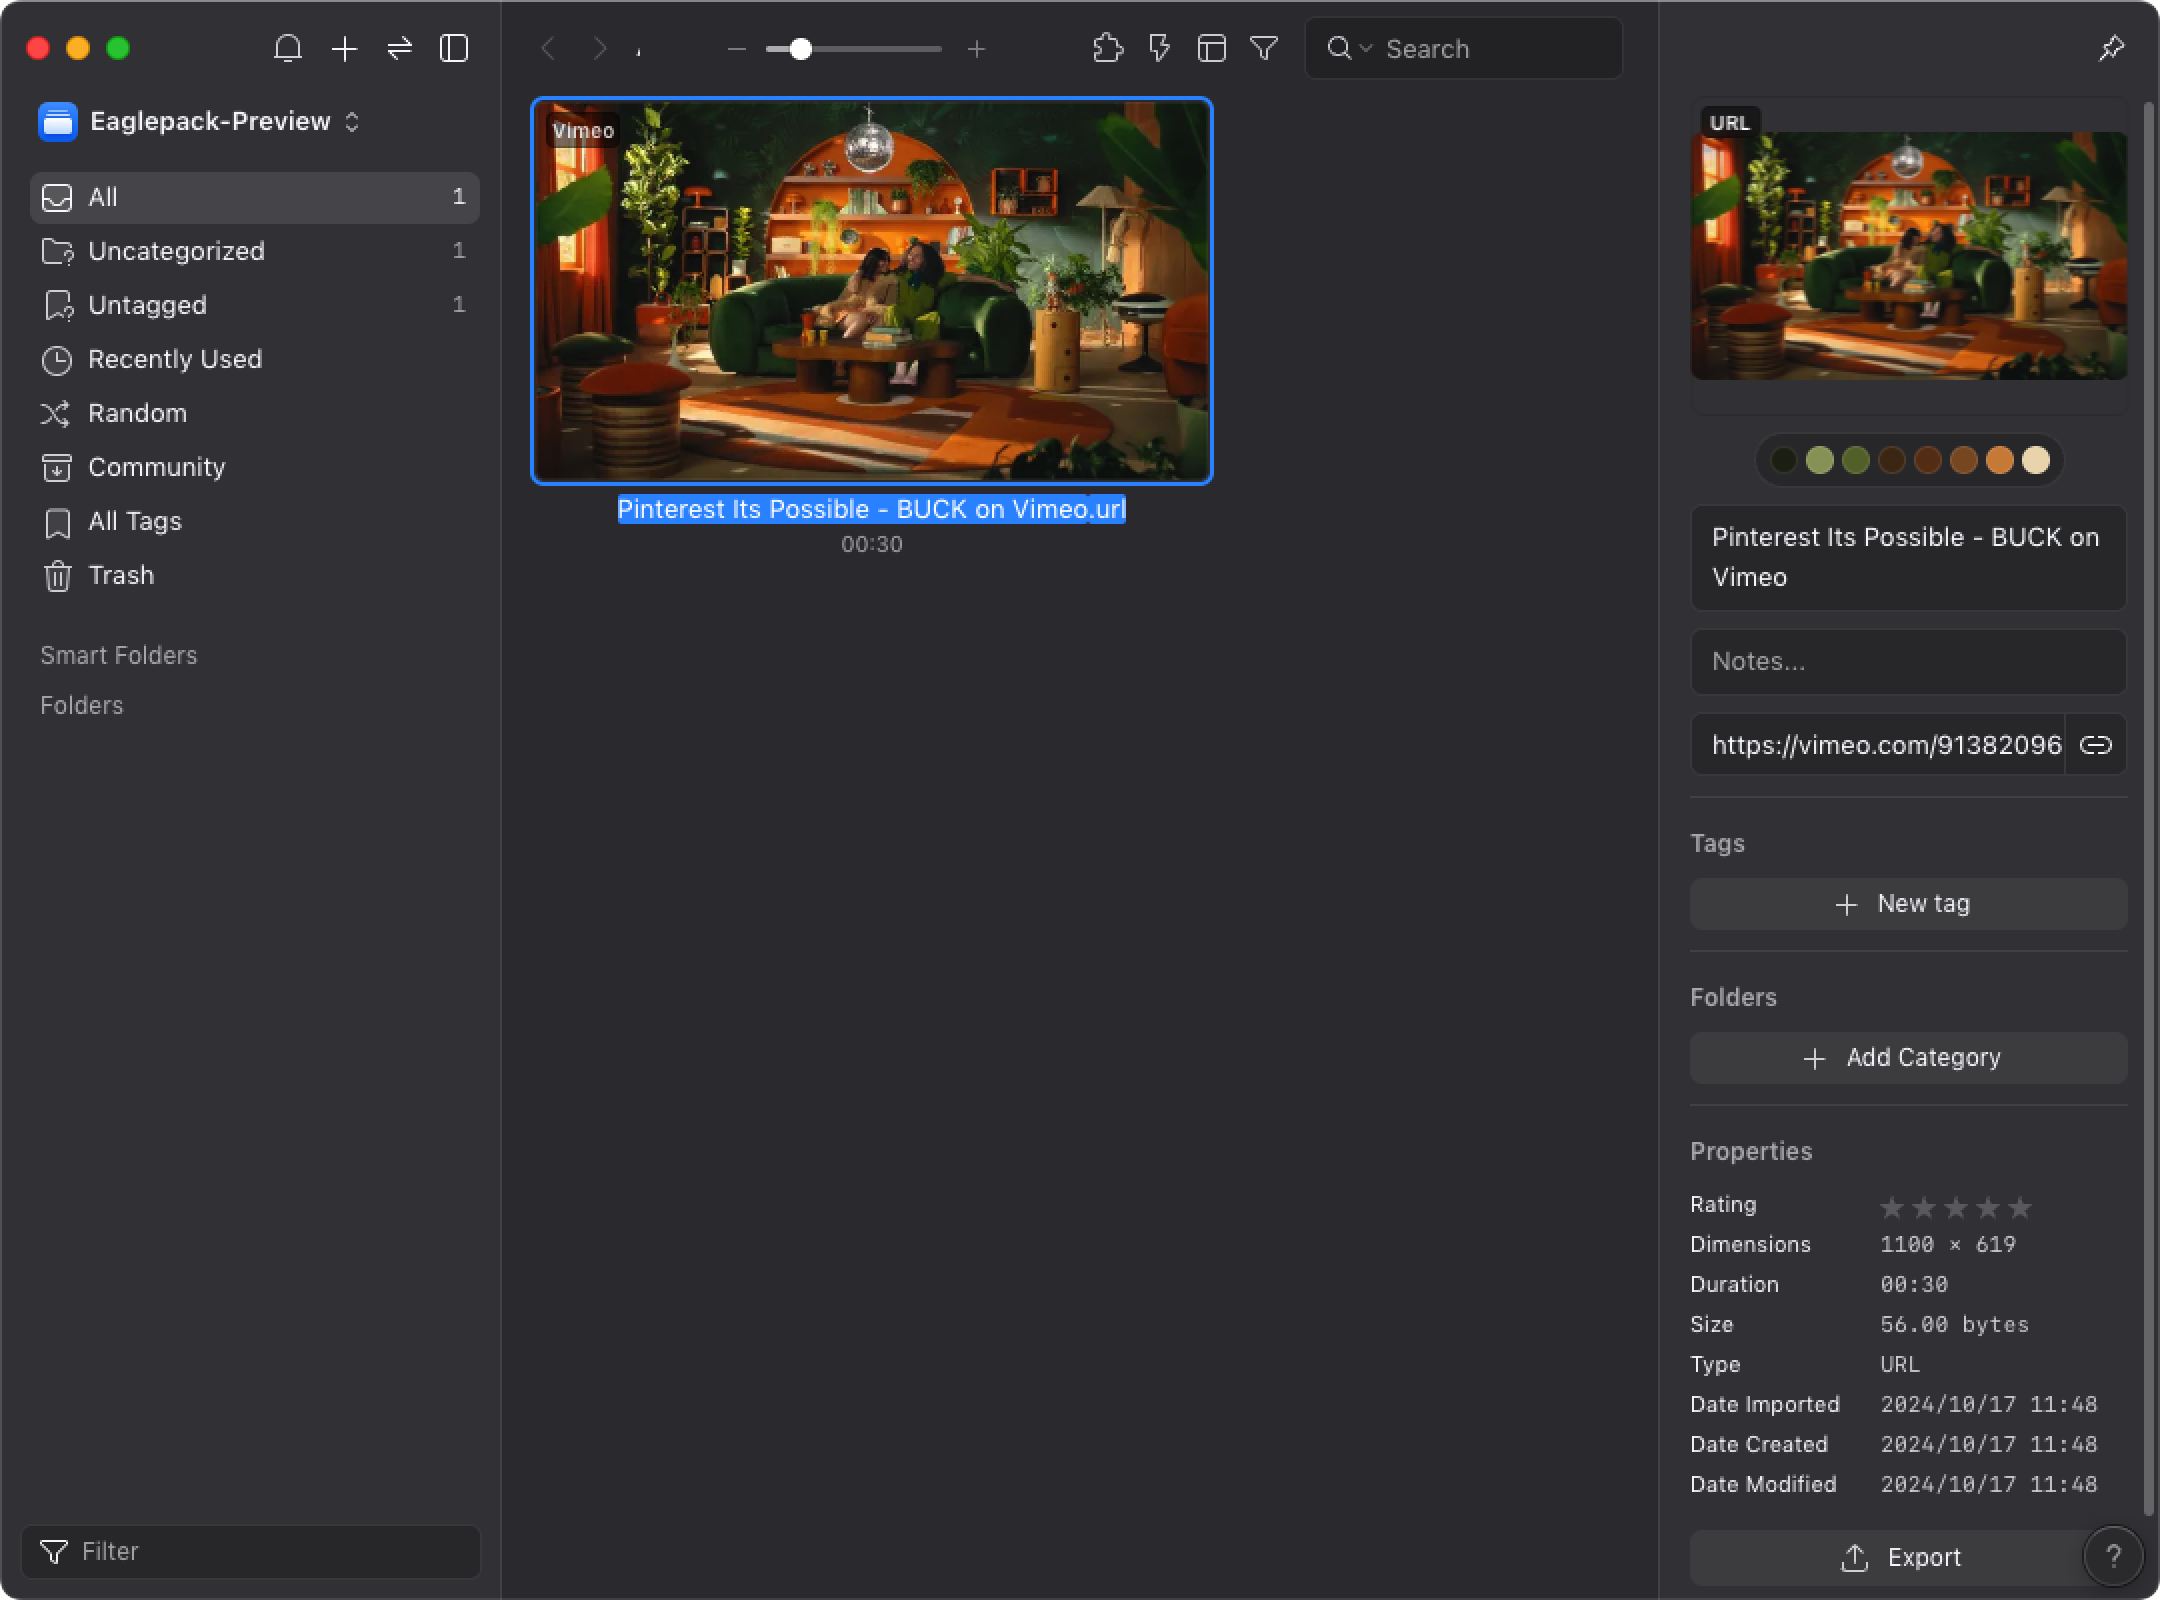
Task: Open the Eaglepack-Preview library switcher
Action: 200,121
